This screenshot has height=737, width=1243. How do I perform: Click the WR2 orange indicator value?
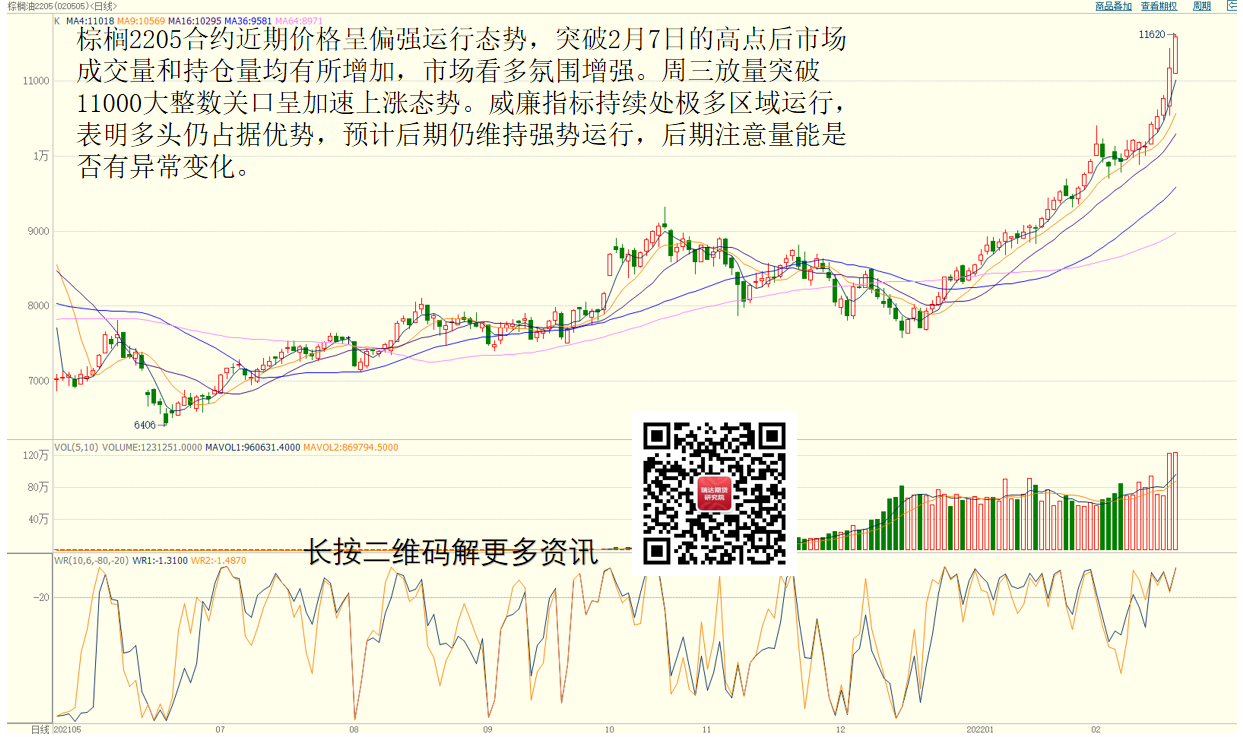(218, 560)
